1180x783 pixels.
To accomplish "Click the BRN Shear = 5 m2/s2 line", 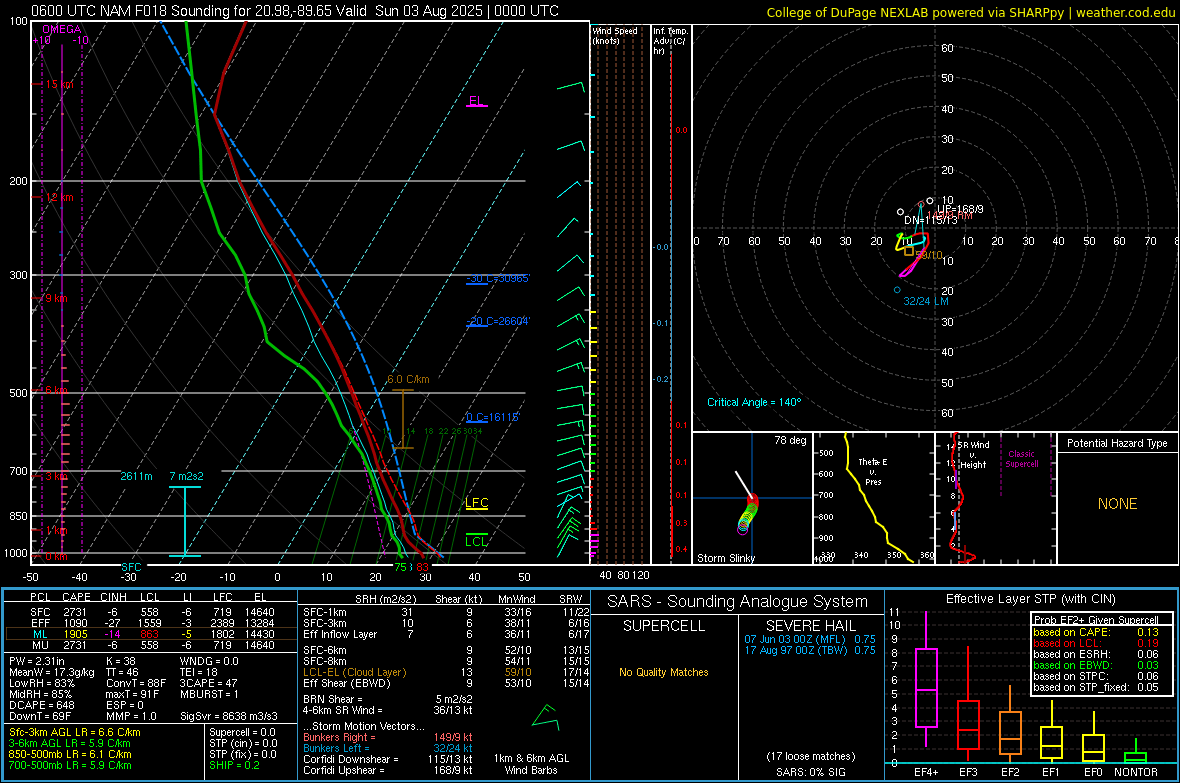I will [388, 699].
